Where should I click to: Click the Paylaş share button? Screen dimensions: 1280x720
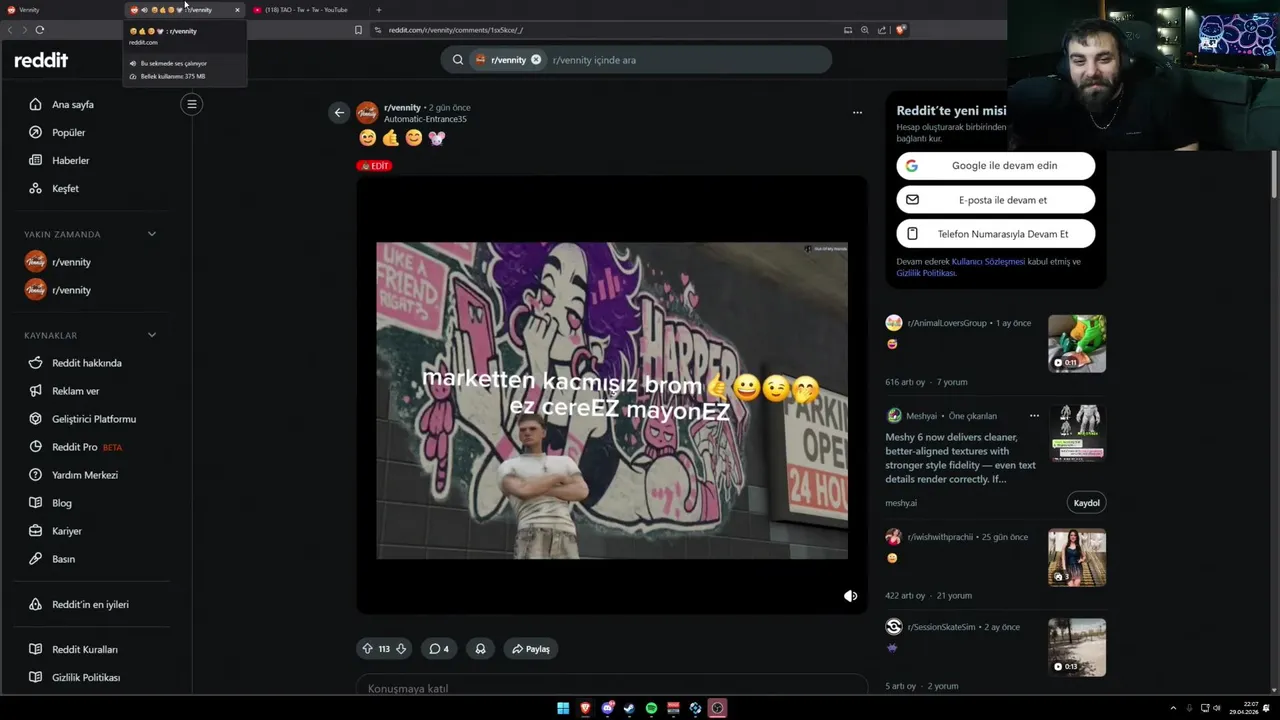(531, 649)
